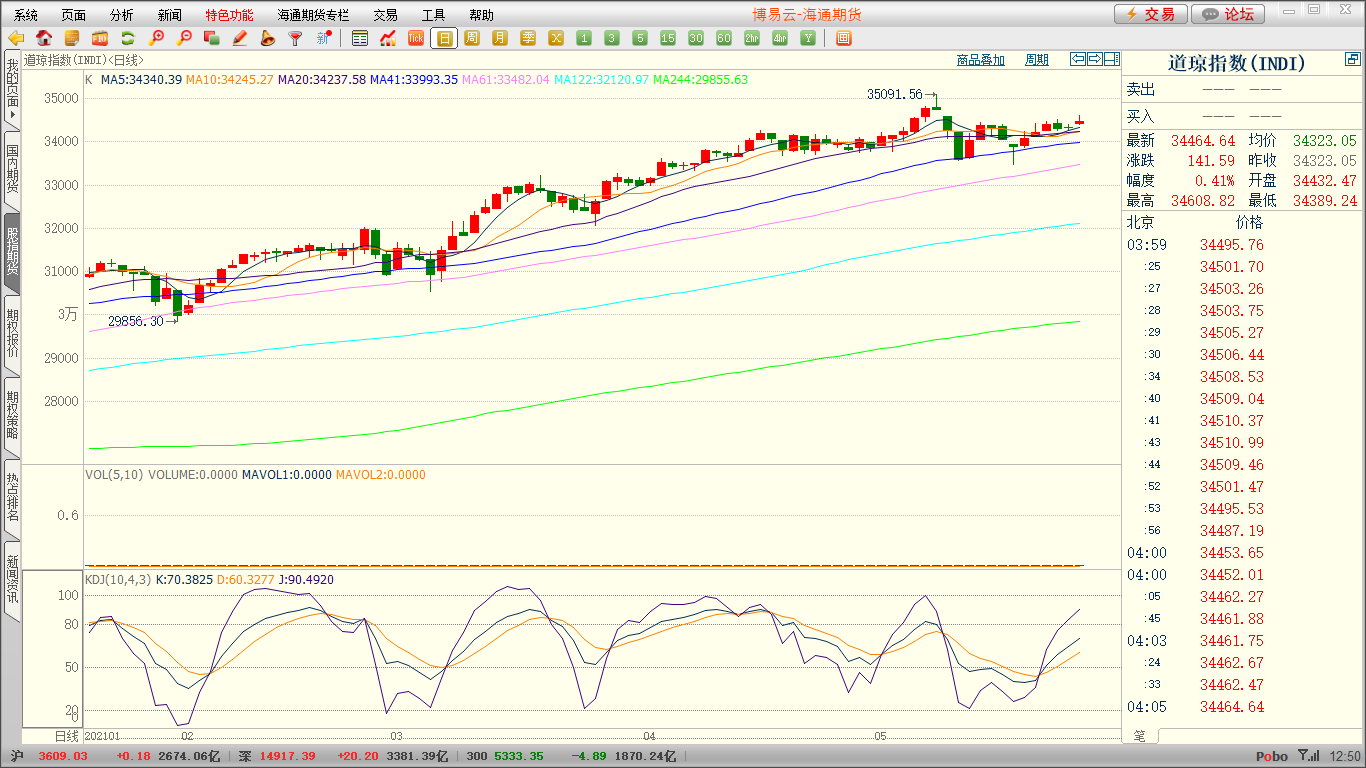Open the 帮助 menu

(x=482, y=15)
